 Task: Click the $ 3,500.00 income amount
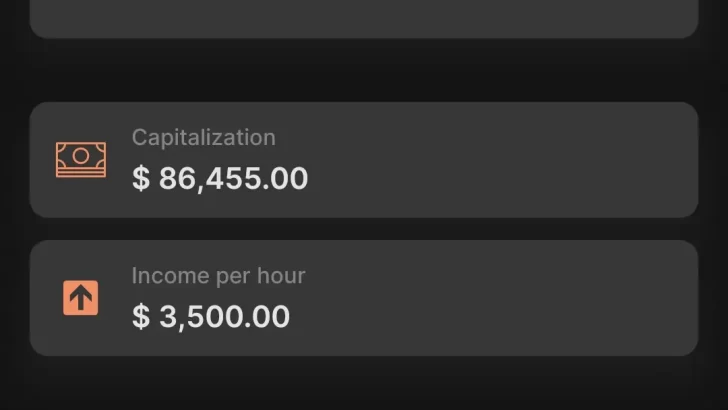click(211, 317)
